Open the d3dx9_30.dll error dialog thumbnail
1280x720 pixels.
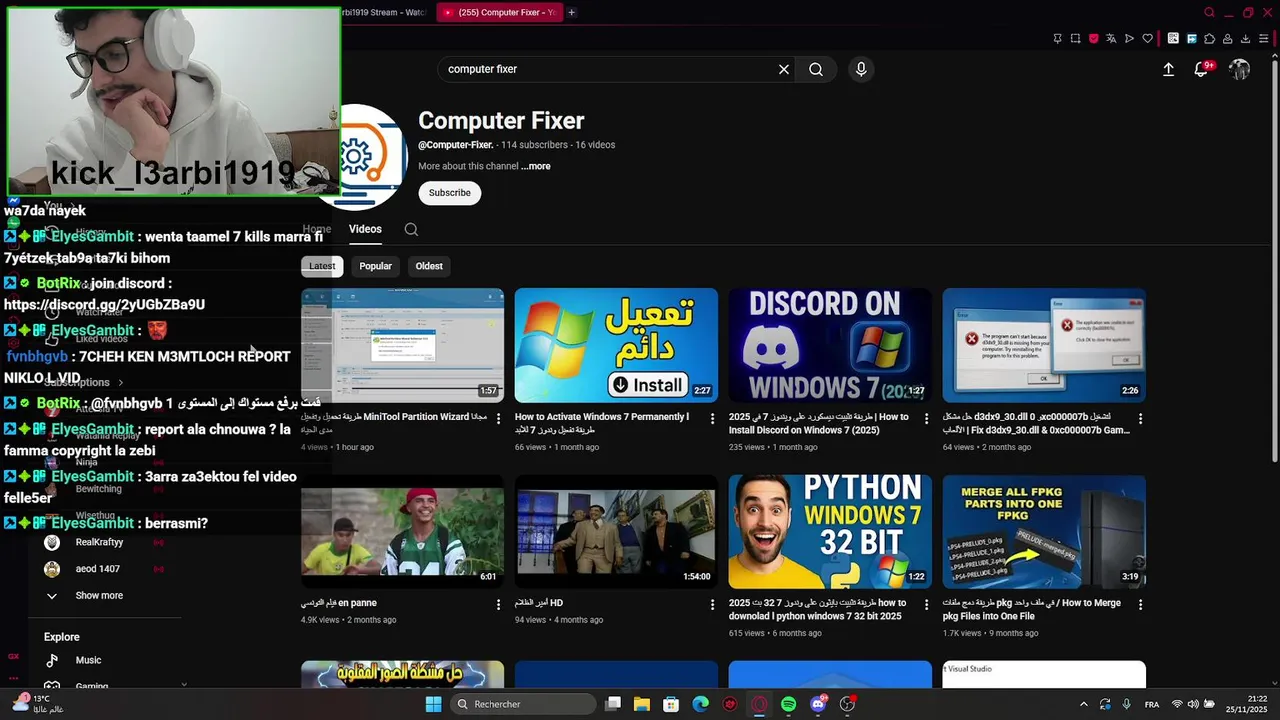1044,345
